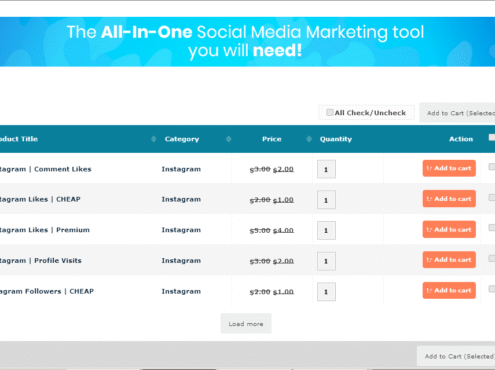Sort table by Product Title arrows
The height and width of the screenshot is (370, 495).
click(x=153, y=139)
